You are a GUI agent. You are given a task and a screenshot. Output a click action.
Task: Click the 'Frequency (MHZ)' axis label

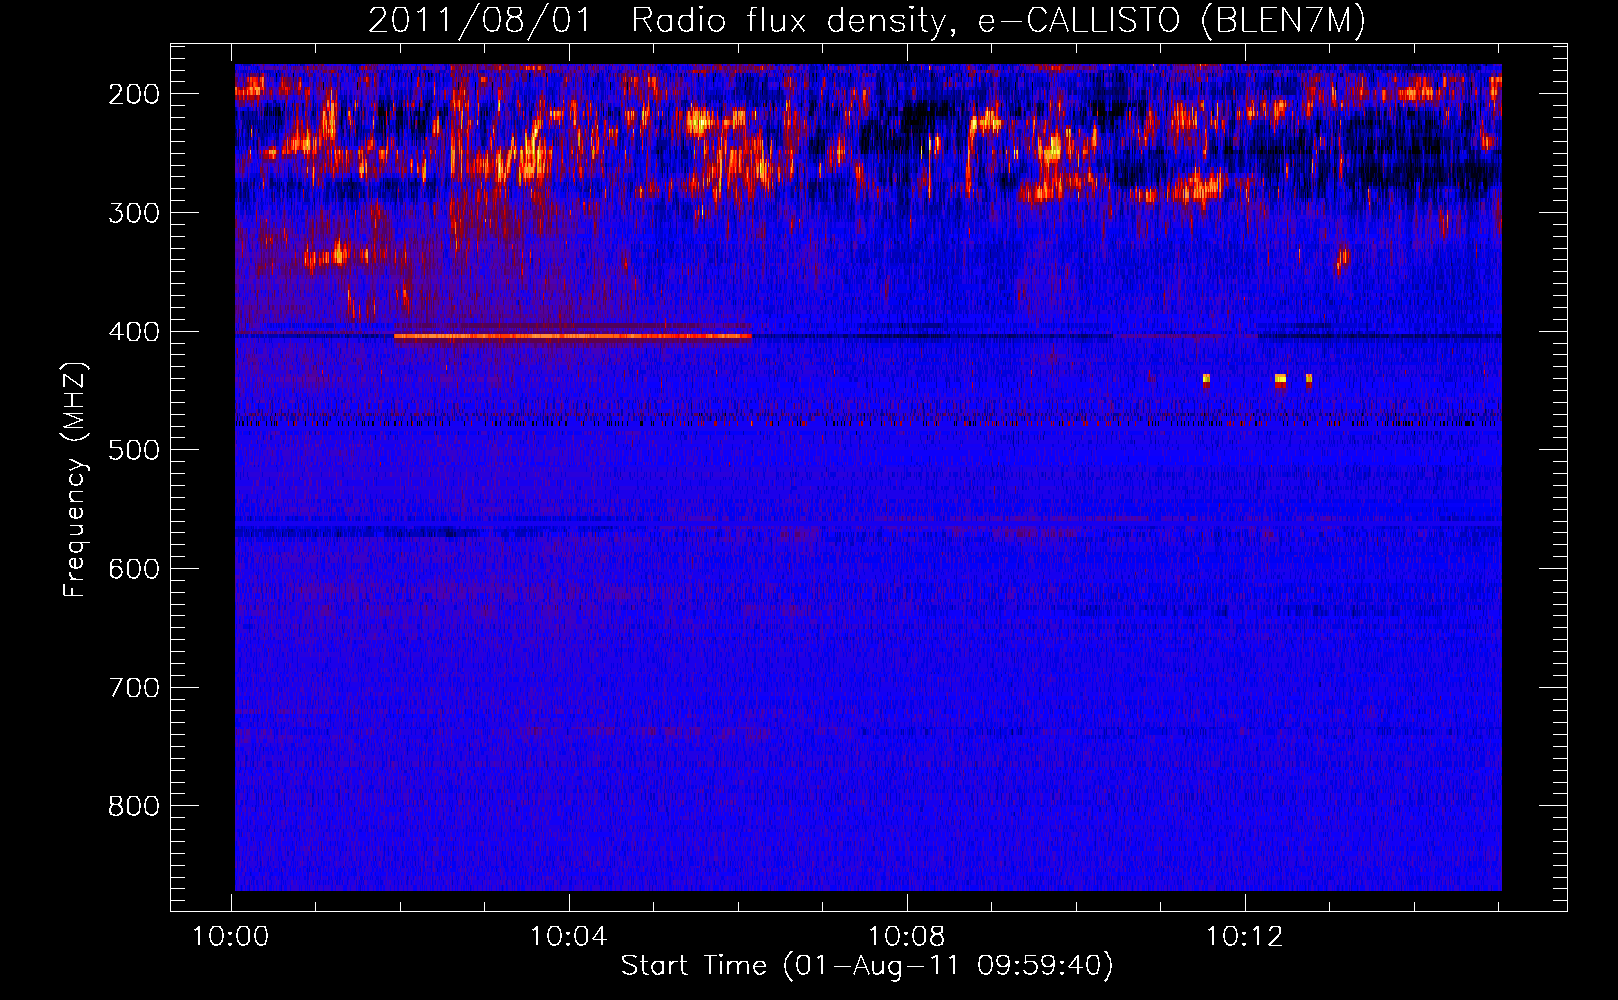(75, 479)
